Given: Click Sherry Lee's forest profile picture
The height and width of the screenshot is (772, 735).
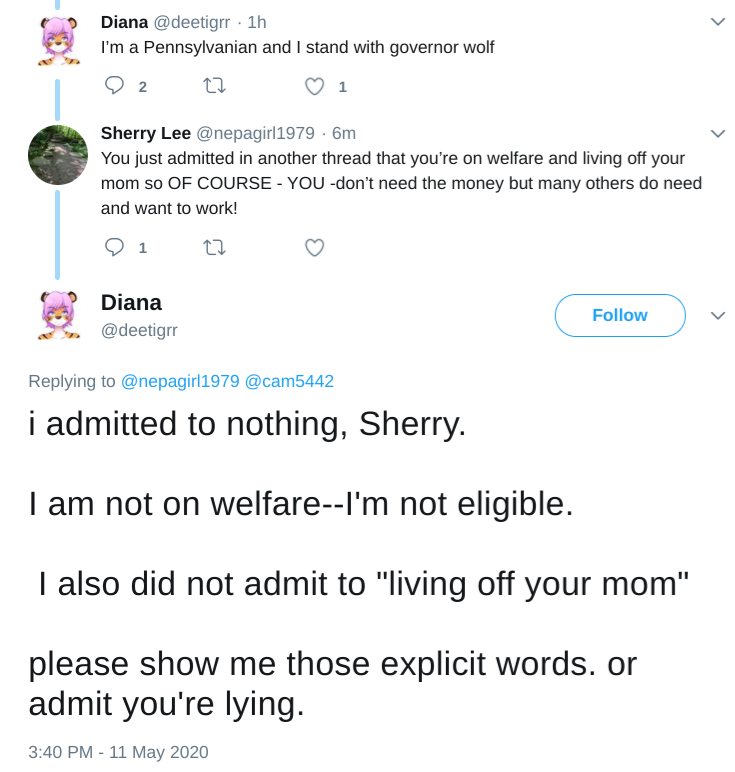Looking at the screenshot, I should 58,155.
